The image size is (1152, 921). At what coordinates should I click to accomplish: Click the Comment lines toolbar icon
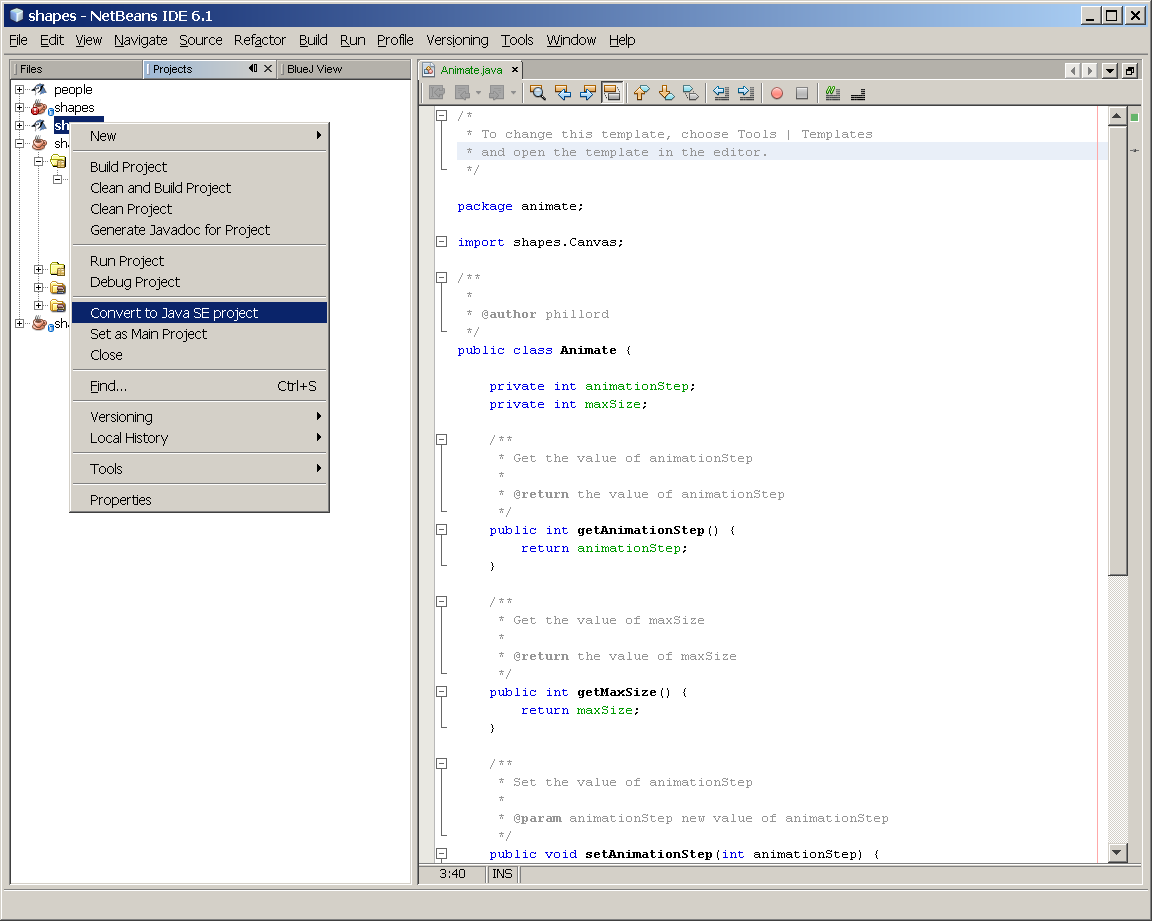(x=832, y=93)
